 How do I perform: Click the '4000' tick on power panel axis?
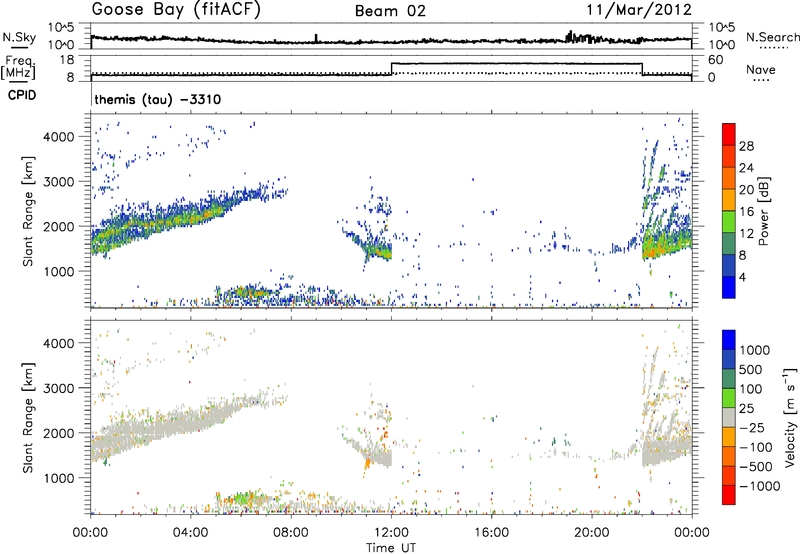click(x=59, y=137)
